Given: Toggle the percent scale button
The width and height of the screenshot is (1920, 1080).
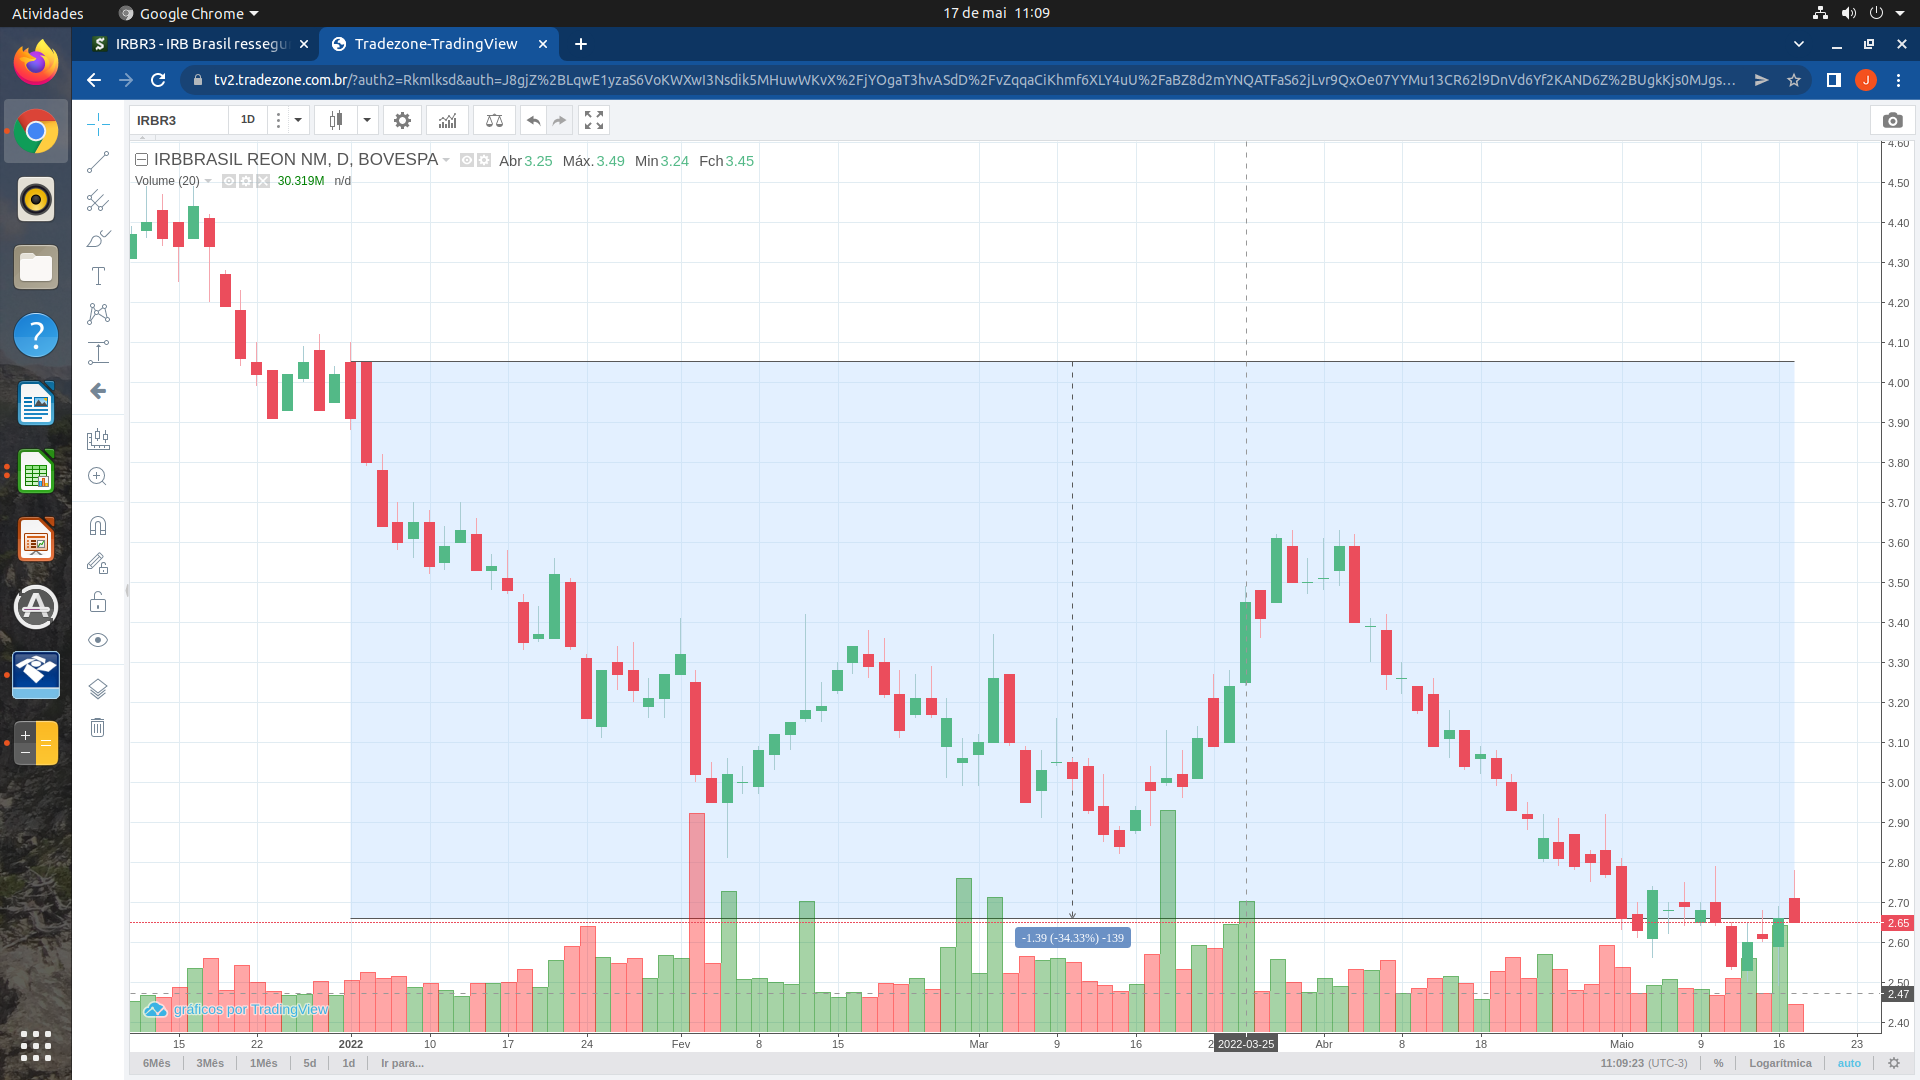Looking at the screenshot, I should [x=1718, y=1063].
